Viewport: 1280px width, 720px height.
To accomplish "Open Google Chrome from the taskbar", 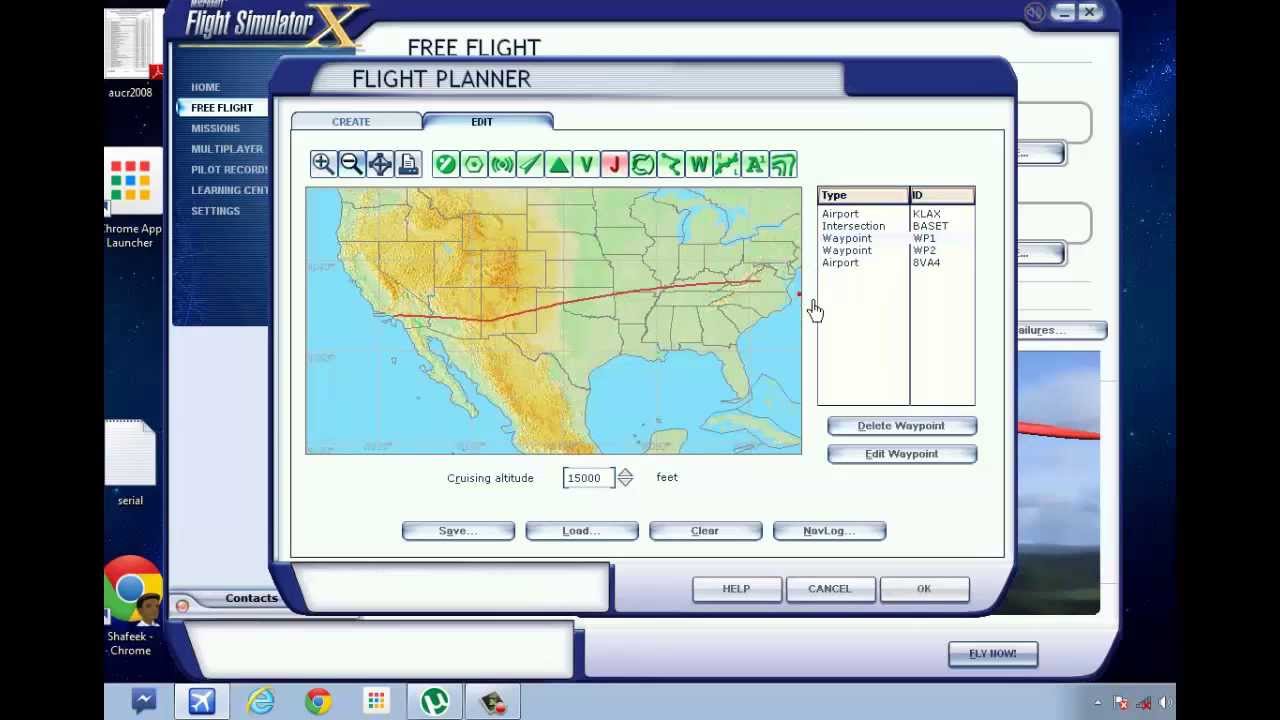I will click(318, 701).
